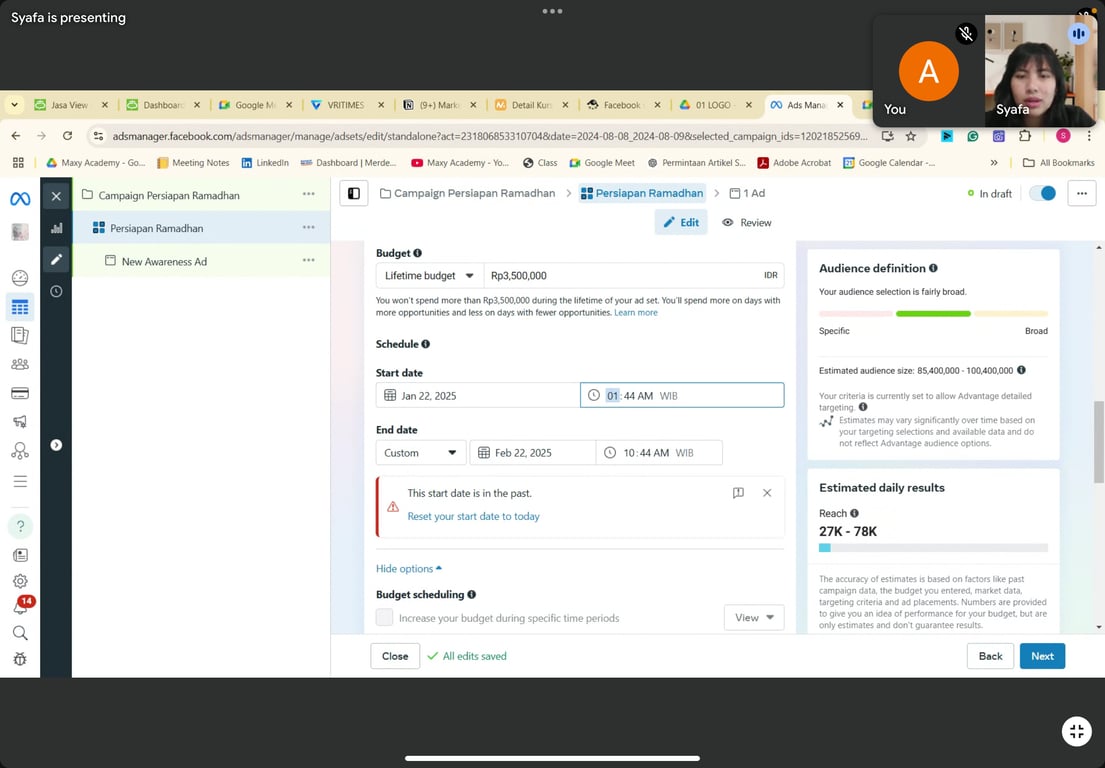Screen dimensions: 1105x768
Task: Show info for Reach estimate
Action: [x=854, y=514]
